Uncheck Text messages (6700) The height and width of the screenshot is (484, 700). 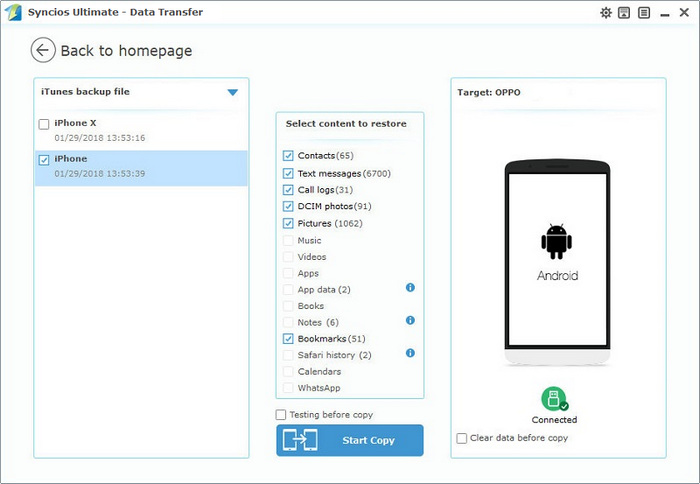point(288,173)
